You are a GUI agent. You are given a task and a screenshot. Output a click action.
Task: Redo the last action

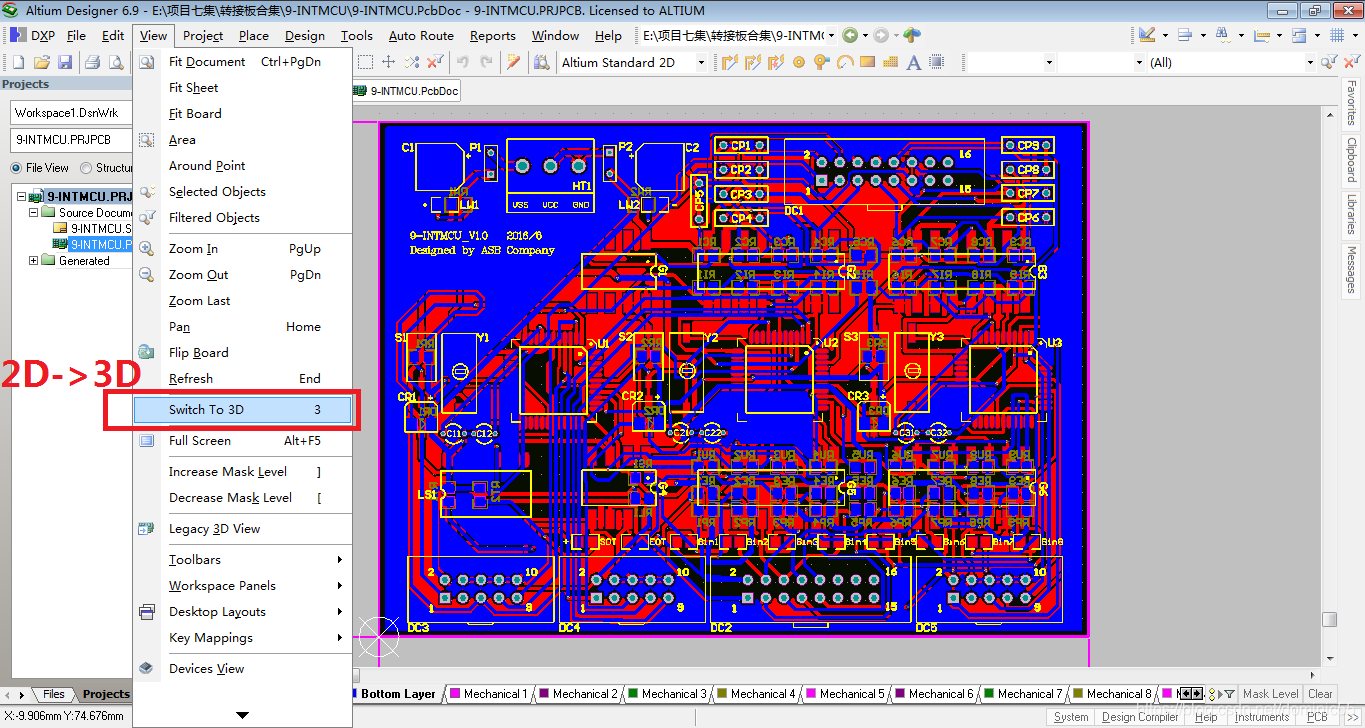pos(486,62)
